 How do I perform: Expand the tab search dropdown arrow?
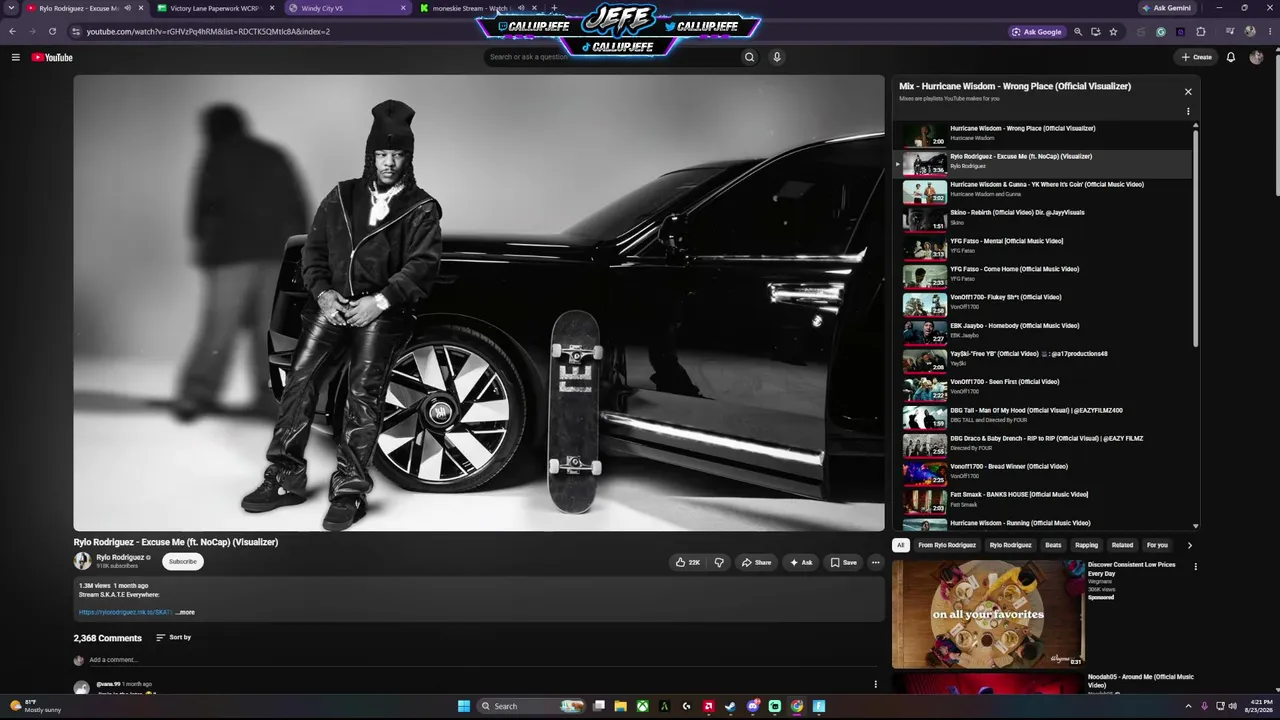coord(12,8)
